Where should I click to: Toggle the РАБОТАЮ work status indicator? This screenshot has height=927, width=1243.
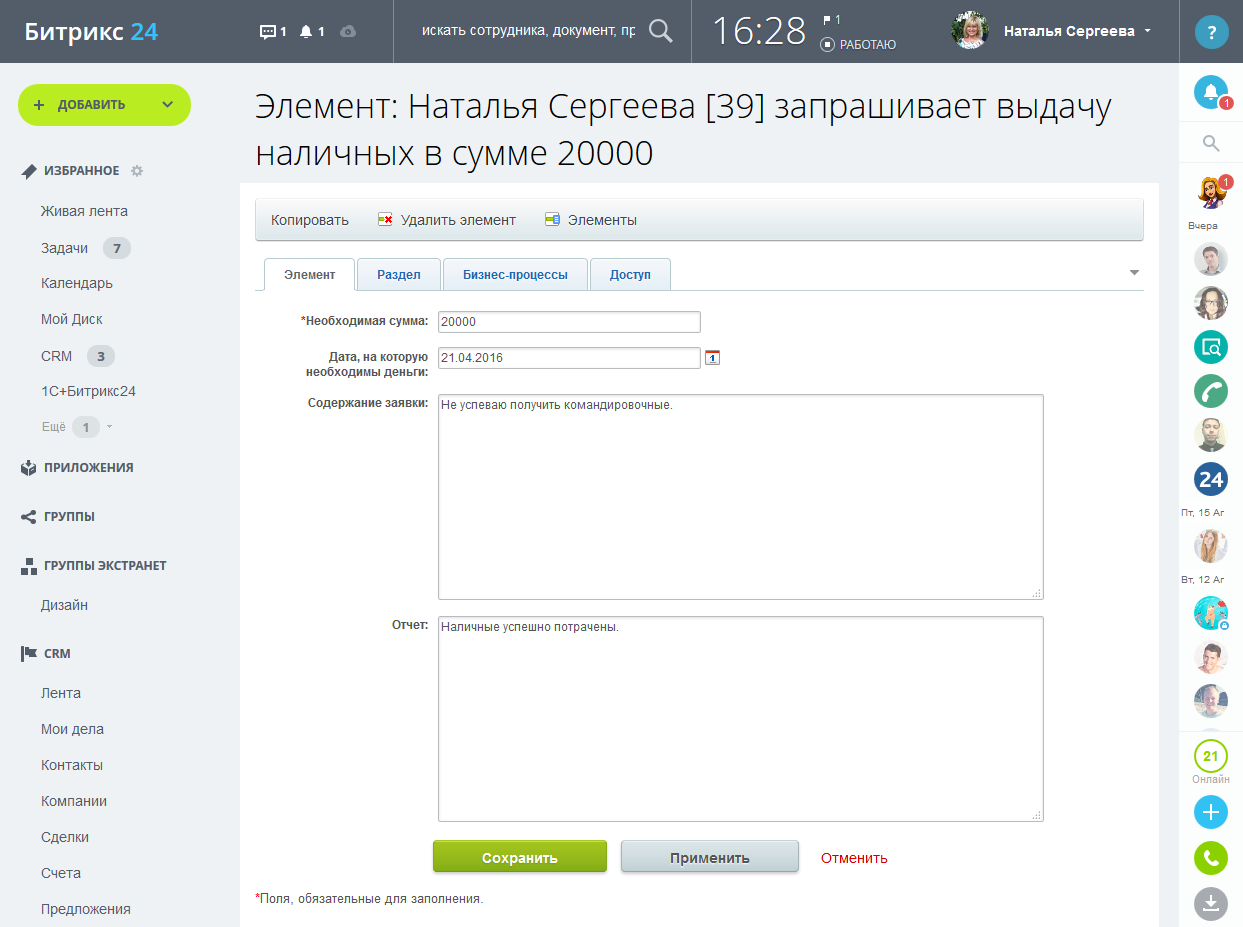pyautogui.click(x=858, y=45)
